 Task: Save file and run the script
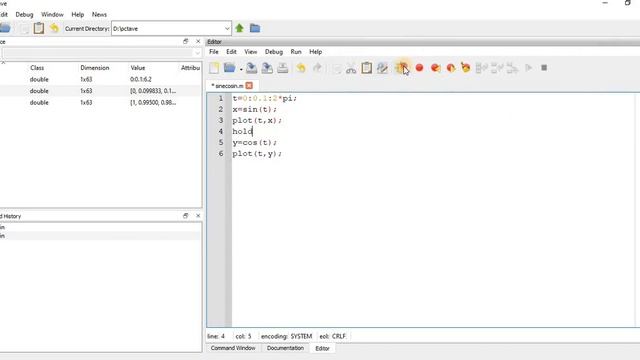401,68
